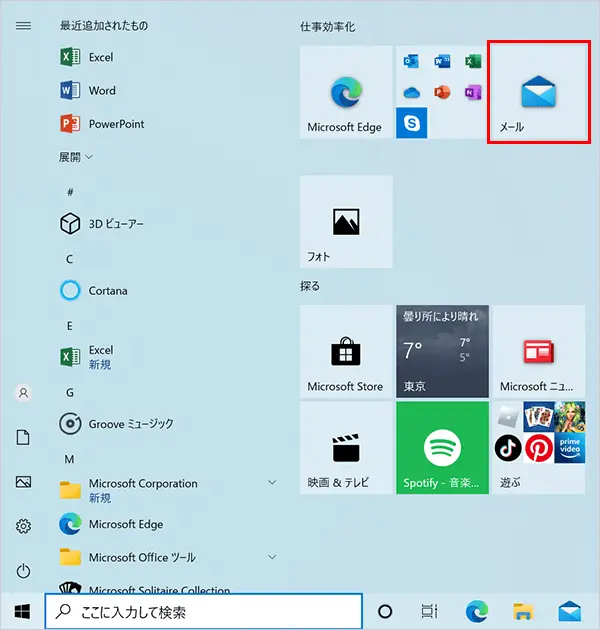Open the メール tile
Screen dimensions: 600x630
point(539,92)
